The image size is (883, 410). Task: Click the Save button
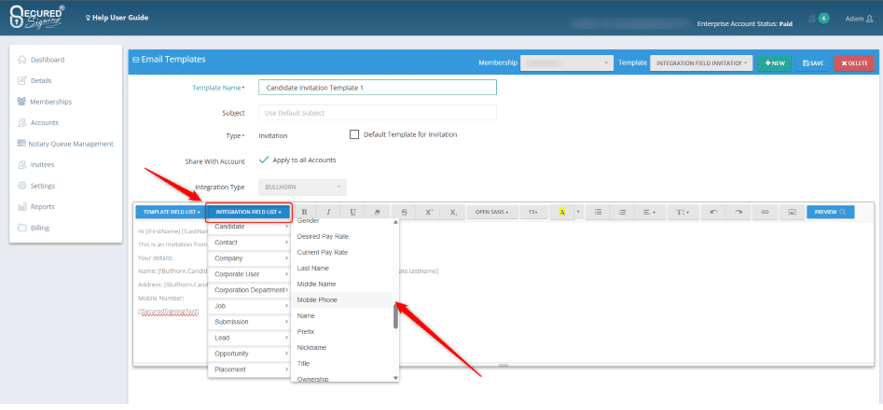tap(813, 63)
